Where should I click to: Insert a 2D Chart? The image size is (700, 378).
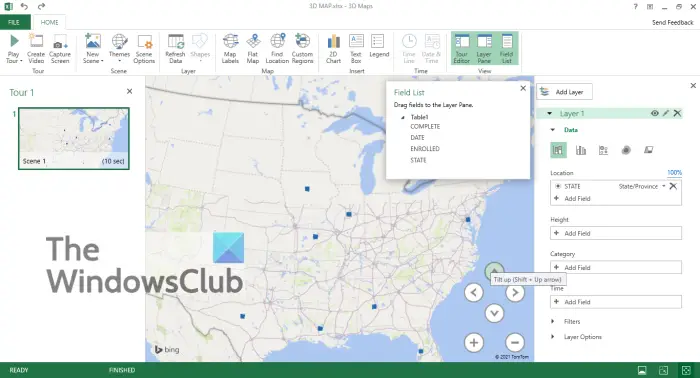pyautogui.click(x=333, y=49)
